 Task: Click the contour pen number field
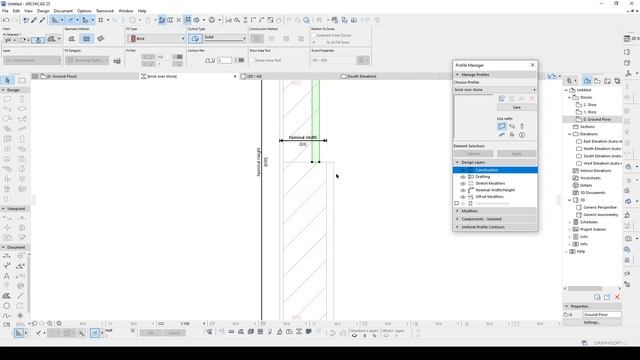pyautogui.click(x=224, y=60)
